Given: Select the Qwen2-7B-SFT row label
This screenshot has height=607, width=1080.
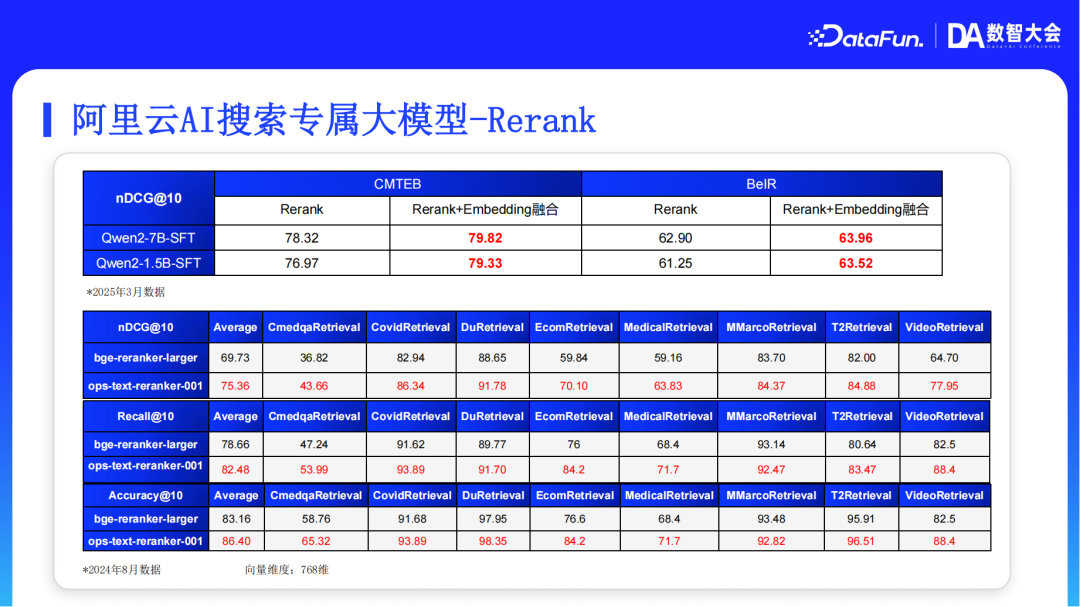Looking at the screenshot, I should [148, 238].
